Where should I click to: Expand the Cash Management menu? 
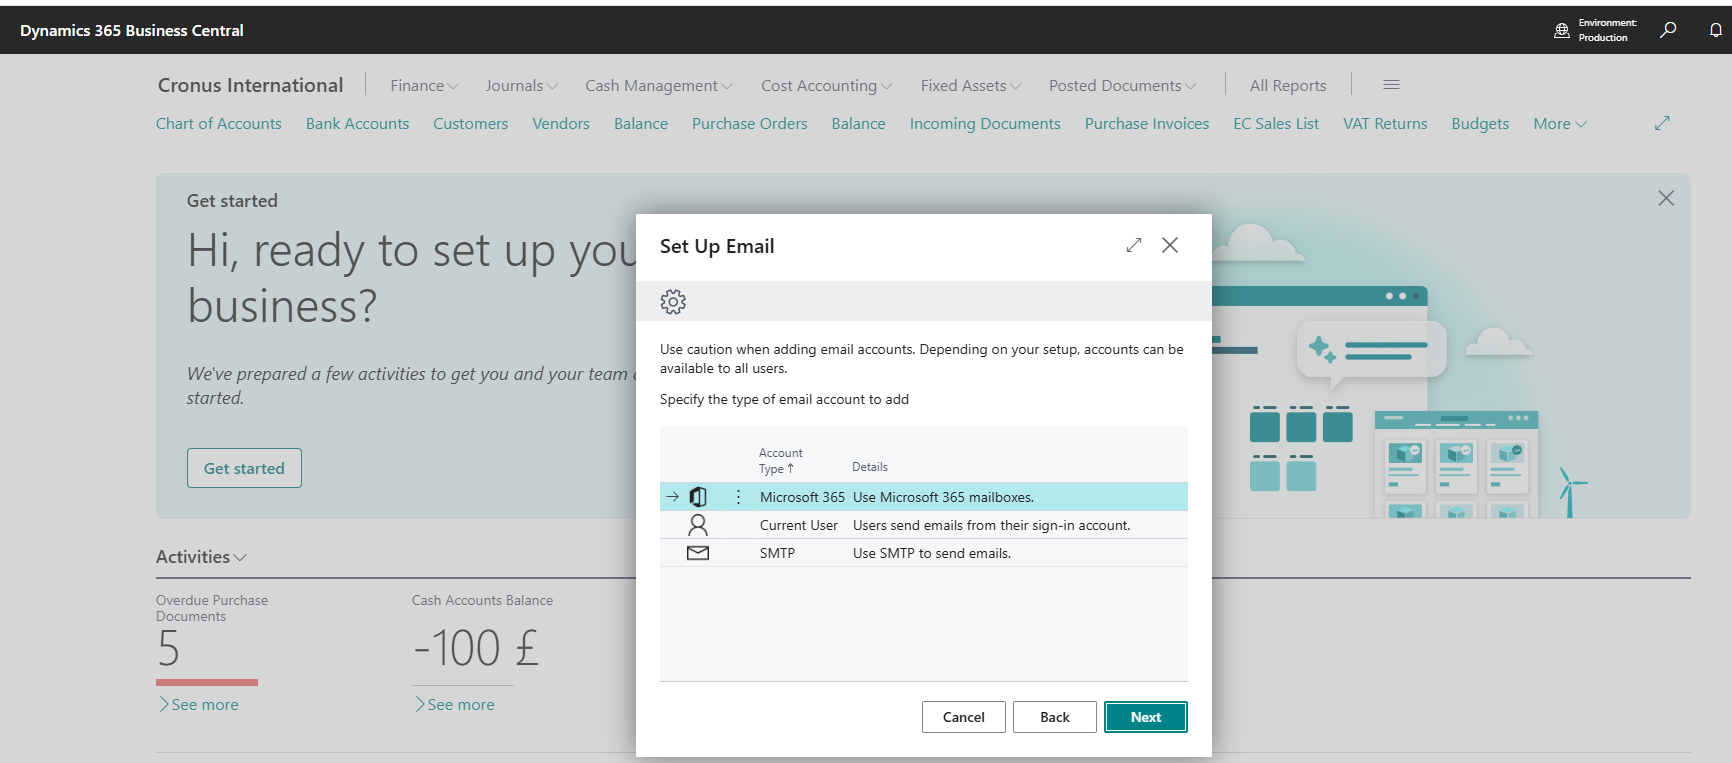click(x=658, y=86)
